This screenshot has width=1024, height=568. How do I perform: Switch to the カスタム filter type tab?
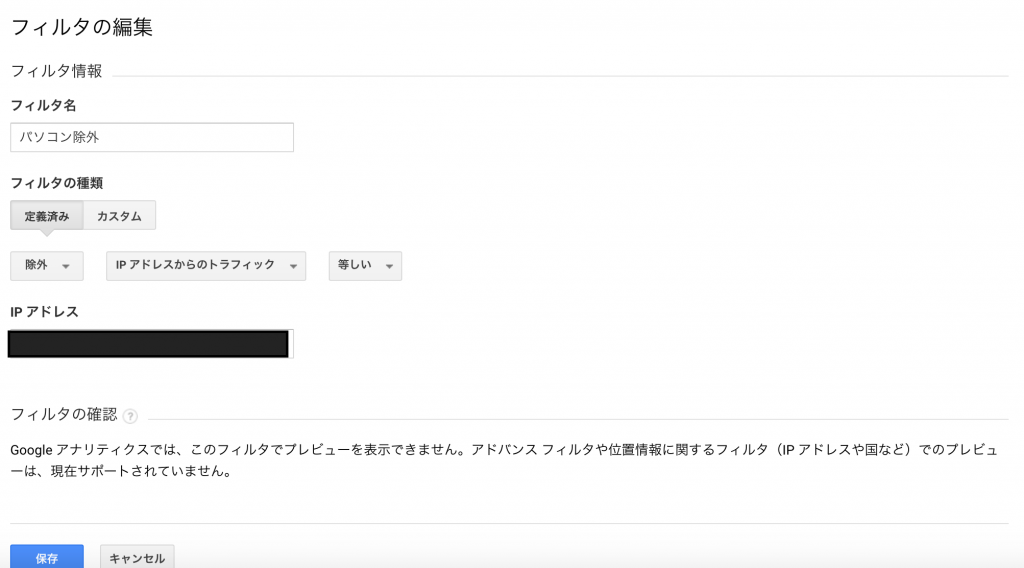pyautogui.click(x=119, y=216)
